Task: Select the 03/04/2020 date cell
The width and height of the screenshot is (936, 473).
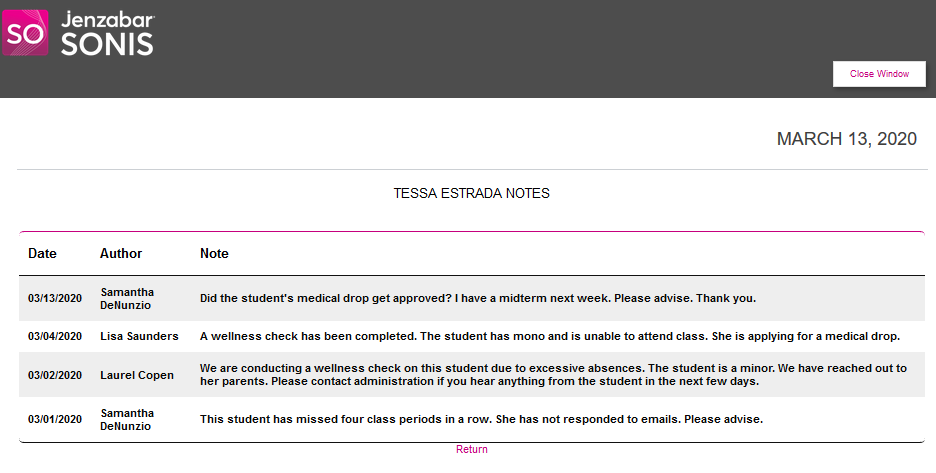Action: [x=55, y=337]
